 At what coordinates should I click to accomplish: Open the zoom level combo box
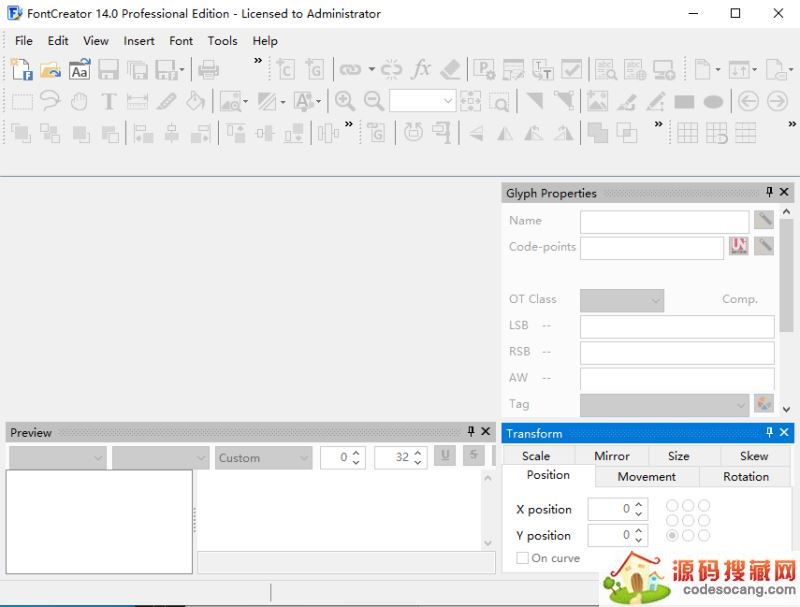tap(422, 101)
